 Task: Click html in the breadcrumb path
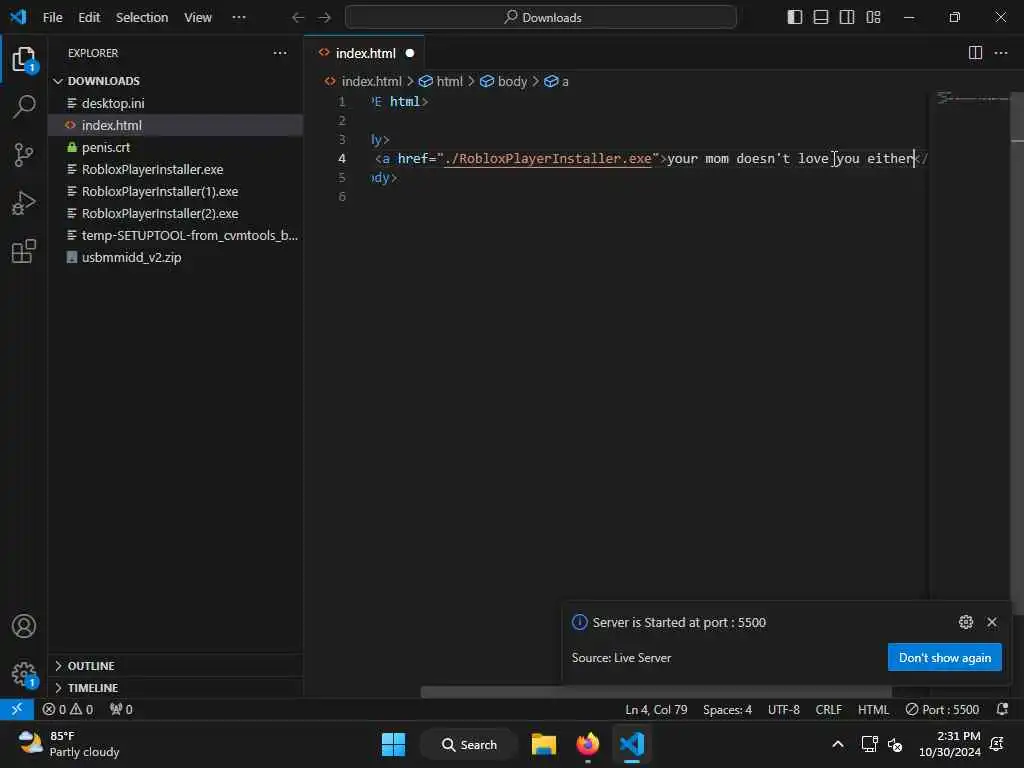click(441, 82)
